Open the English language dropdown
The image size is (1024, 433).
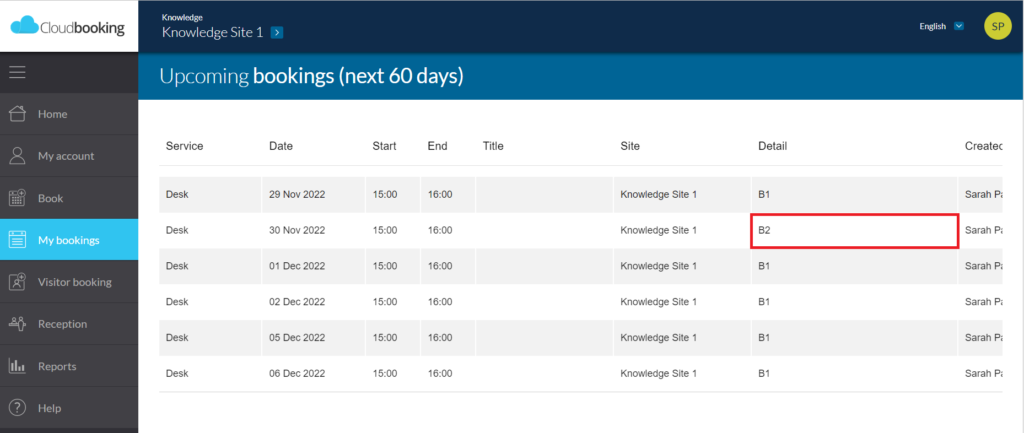941,26
